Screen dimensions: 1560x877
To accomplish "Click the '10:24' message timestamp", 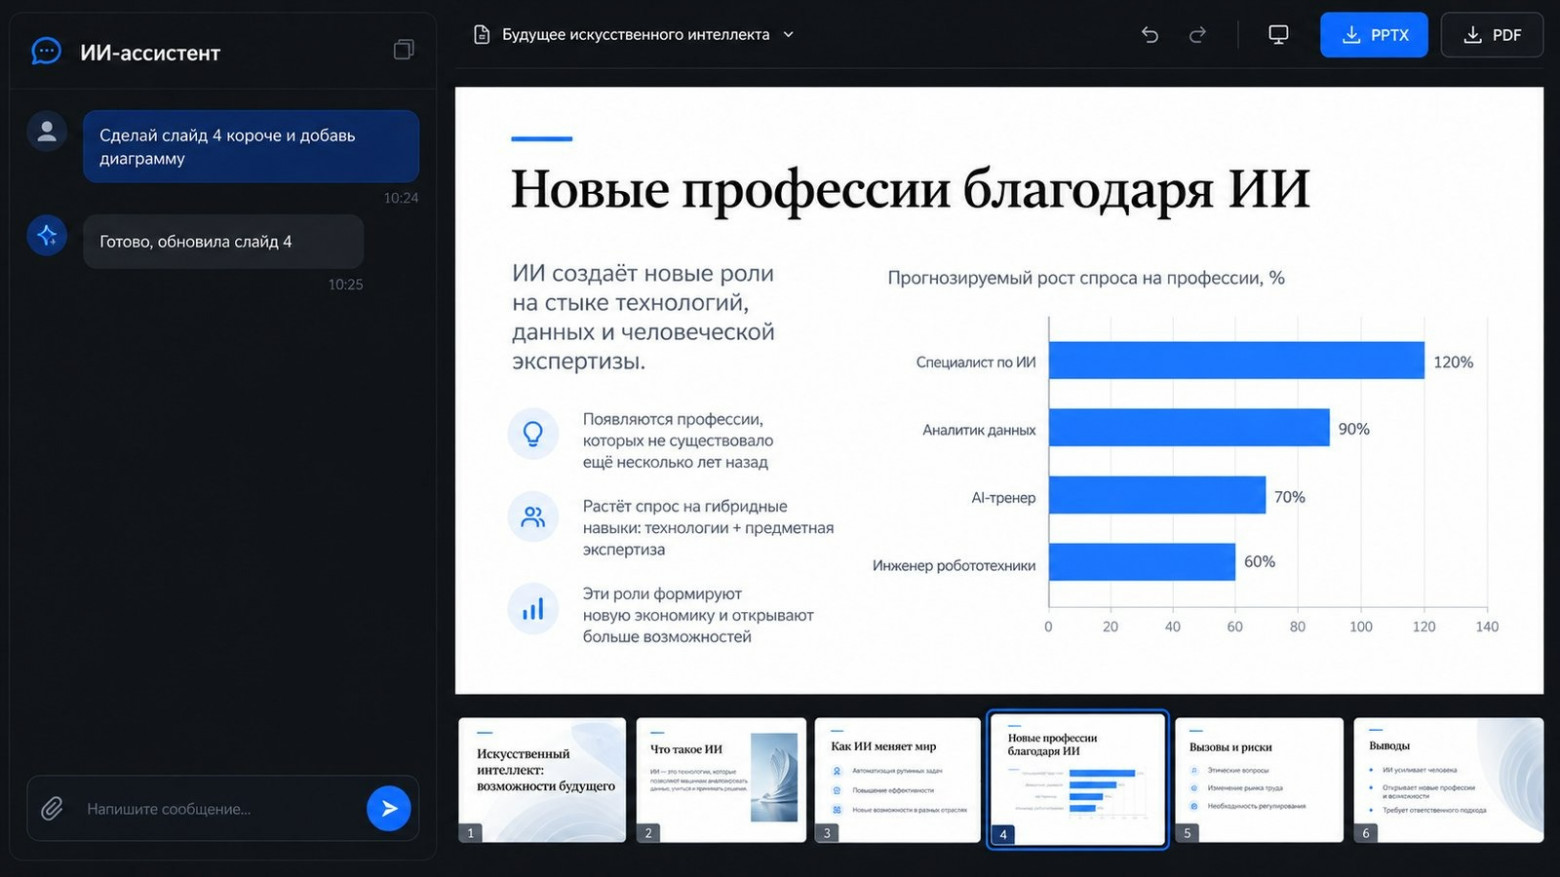I will (401, 198).
